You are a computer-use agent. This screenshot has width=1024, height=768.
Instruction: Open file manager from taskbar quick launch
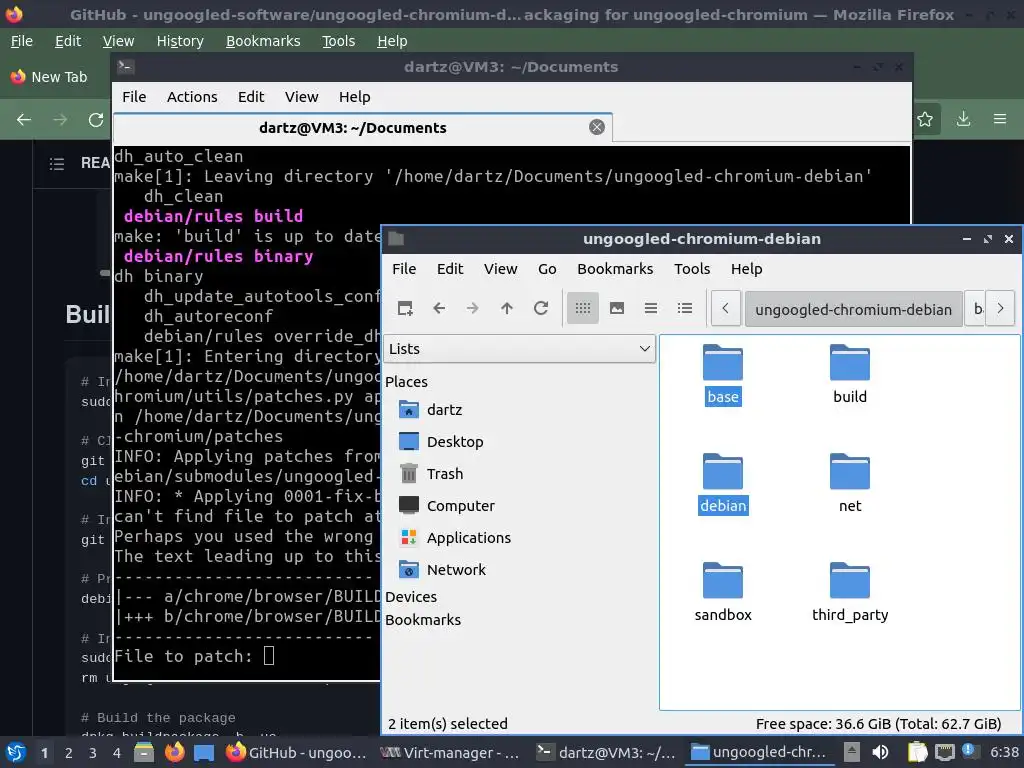[x=144, y=752]
